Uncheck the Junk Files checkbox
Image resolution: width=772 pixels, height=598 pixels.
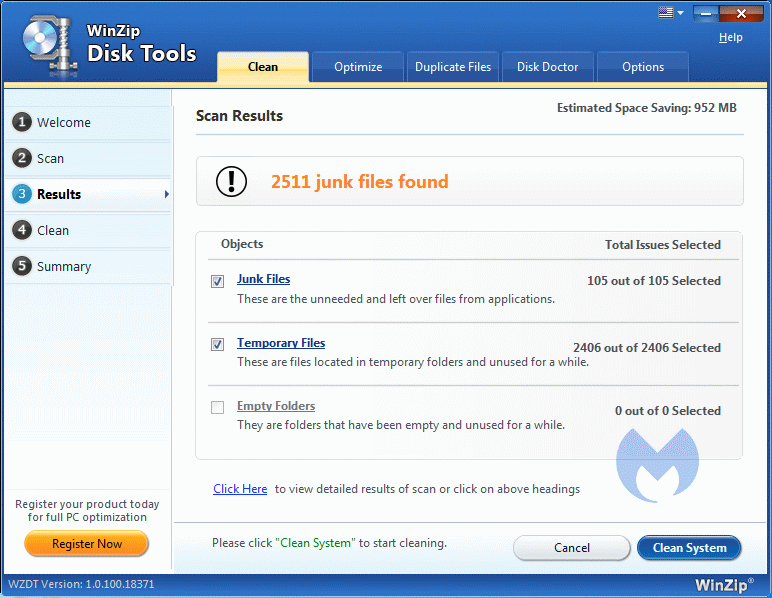pyautogui.click(x=217, y=282)
